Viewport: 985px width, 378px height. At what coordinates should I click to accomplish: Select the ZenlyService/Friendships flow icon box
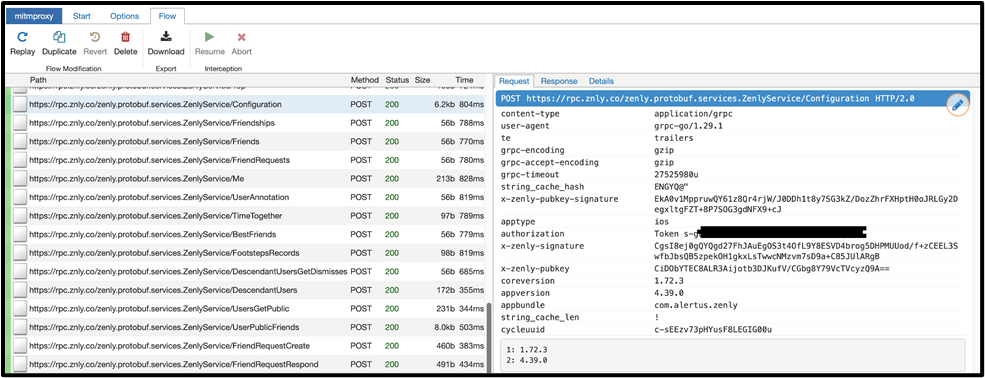click(20, 123)
